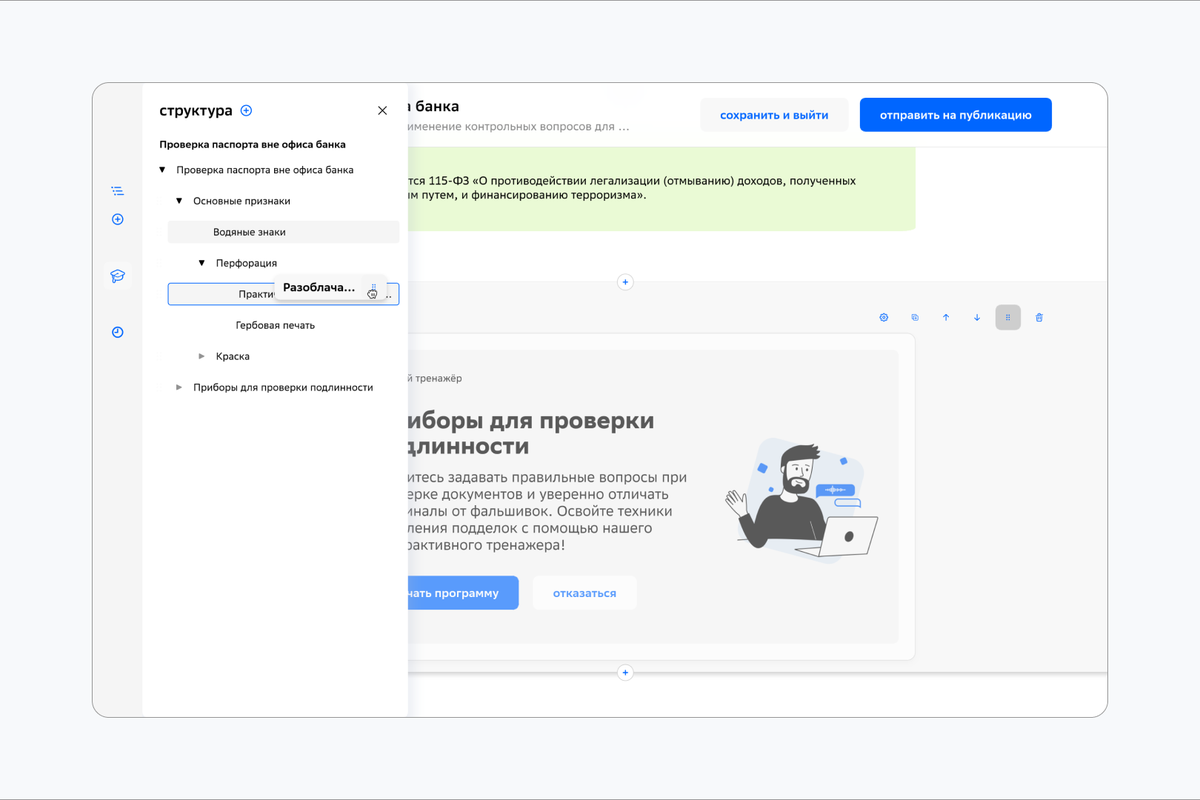Select the 'Гербовая печать' tree item
Image resolution: width=1200 pixels, height=800 pixels.
click(x=275, y=325)
